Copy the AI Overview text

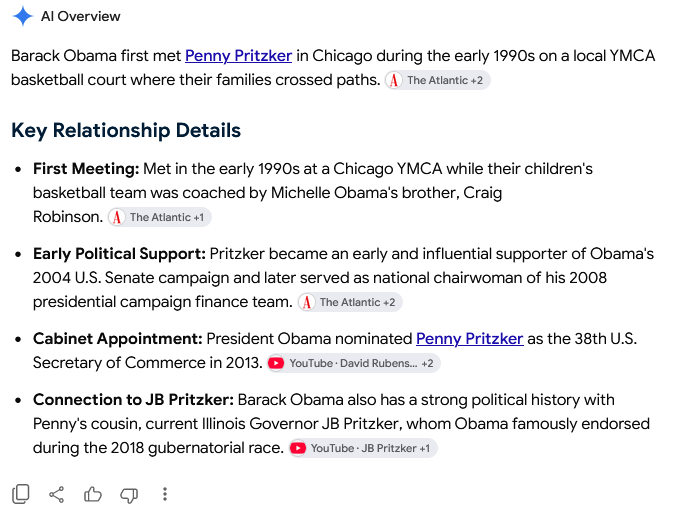tap(21, 494)
